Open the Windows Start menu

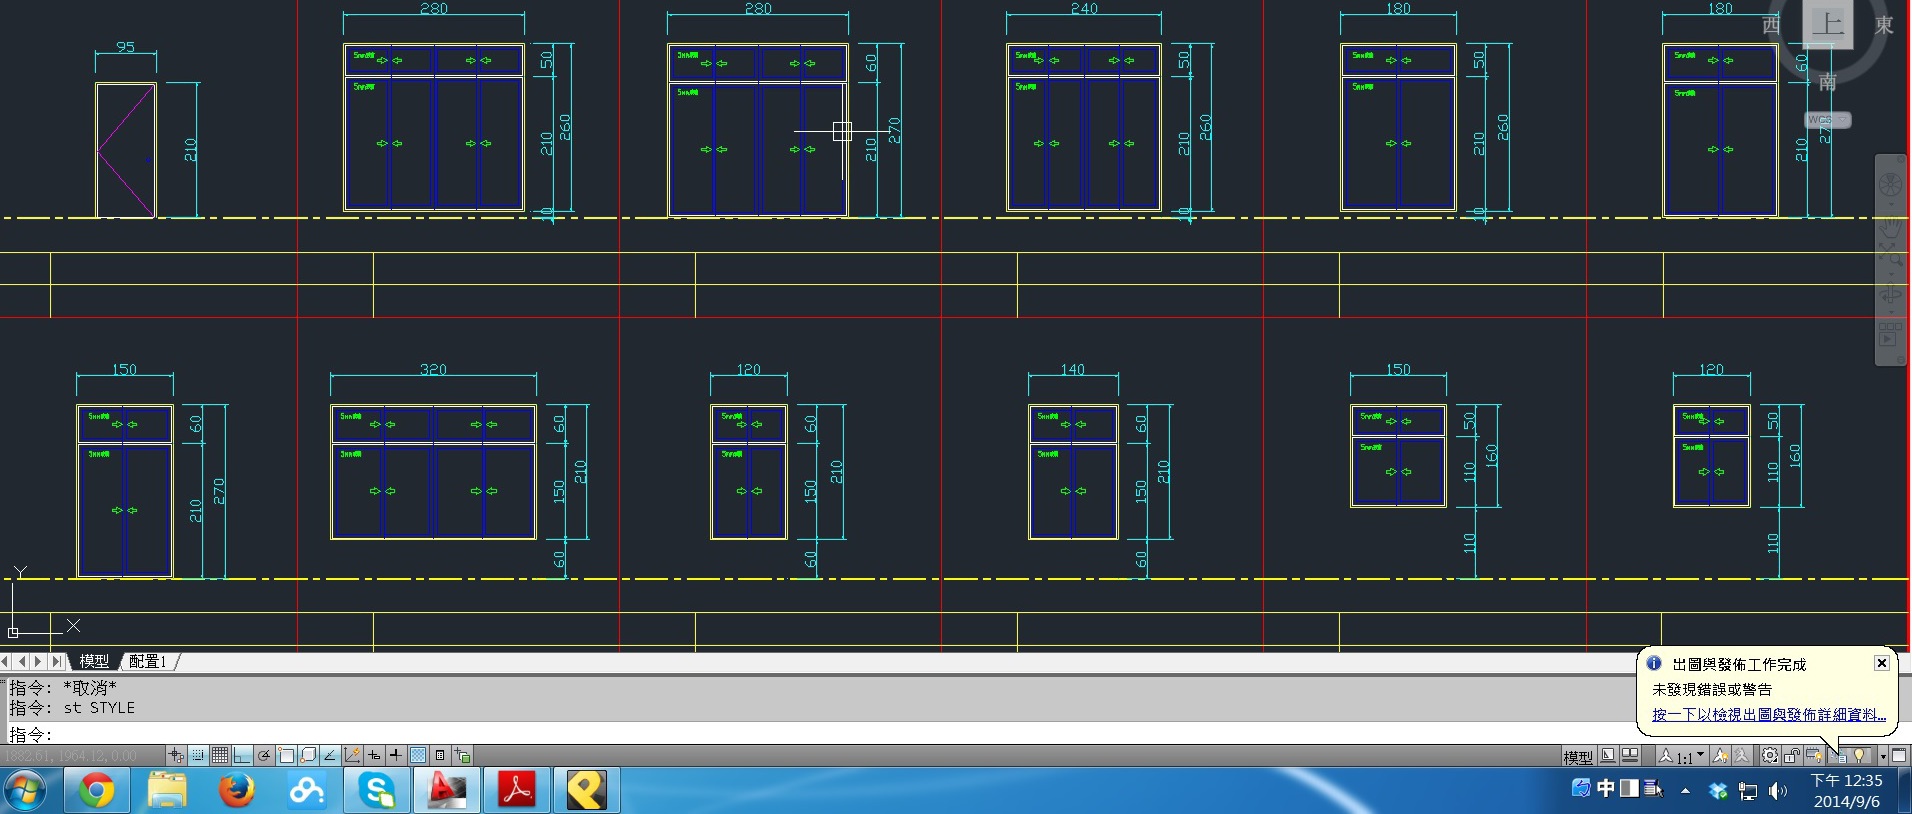24,791
